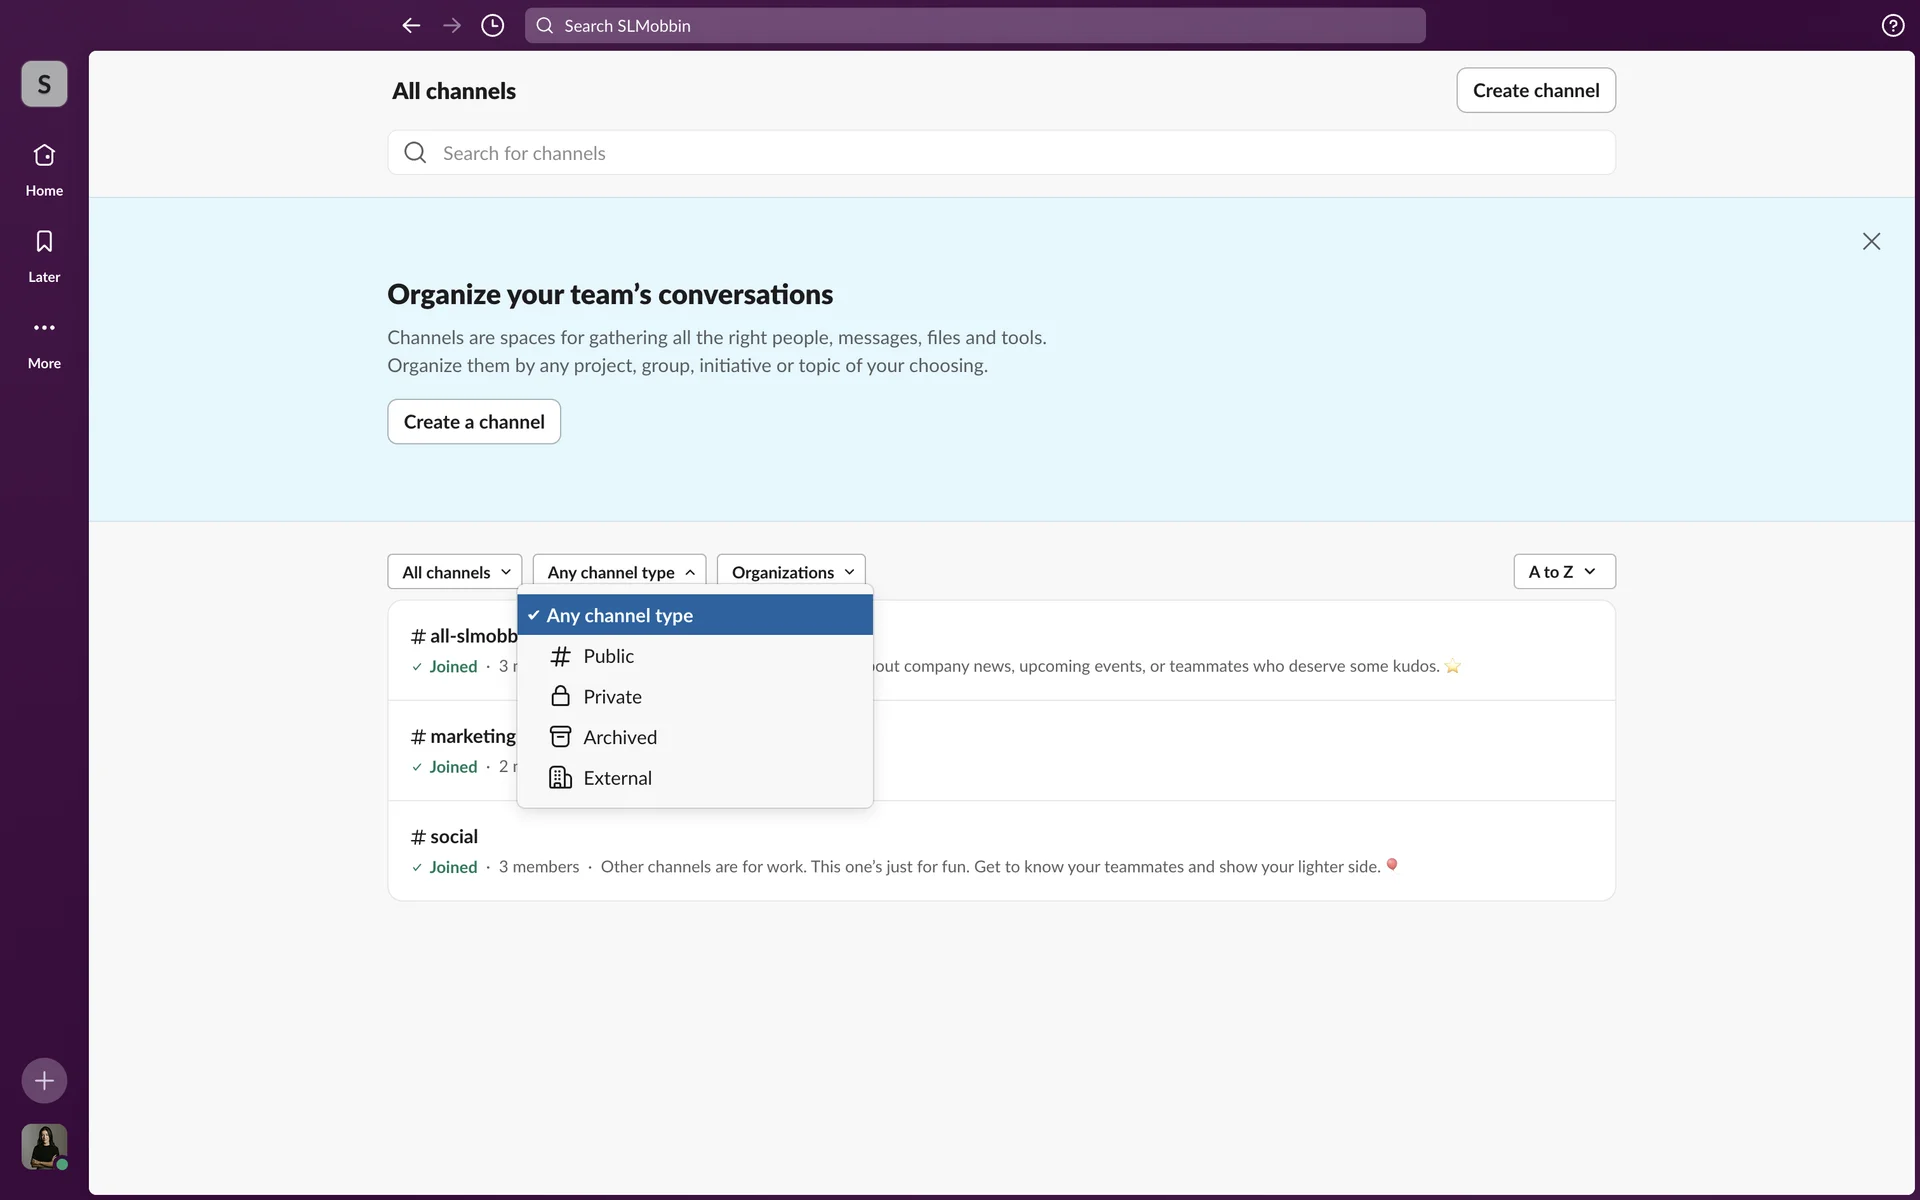Screen dimensions: 1920x1200
Task: Click the plus button in sidebar
Action: click(x=44, y=1080)
